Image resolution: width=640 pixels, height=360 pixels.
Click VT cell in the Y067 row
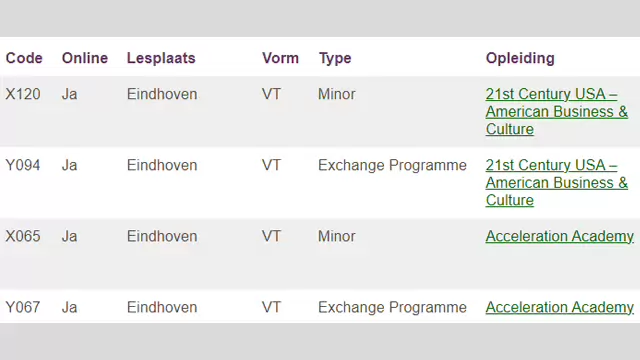pyautogui.click(x=271, y=307)
